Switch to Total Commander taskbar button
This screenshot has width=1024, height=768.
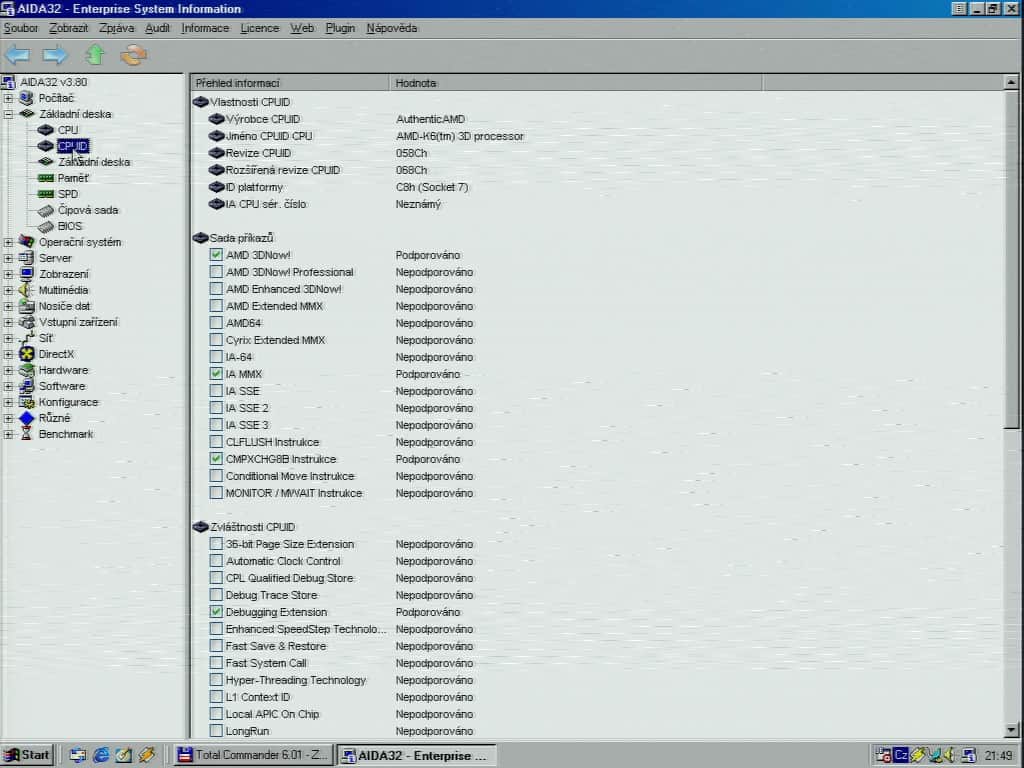point(253,755)
